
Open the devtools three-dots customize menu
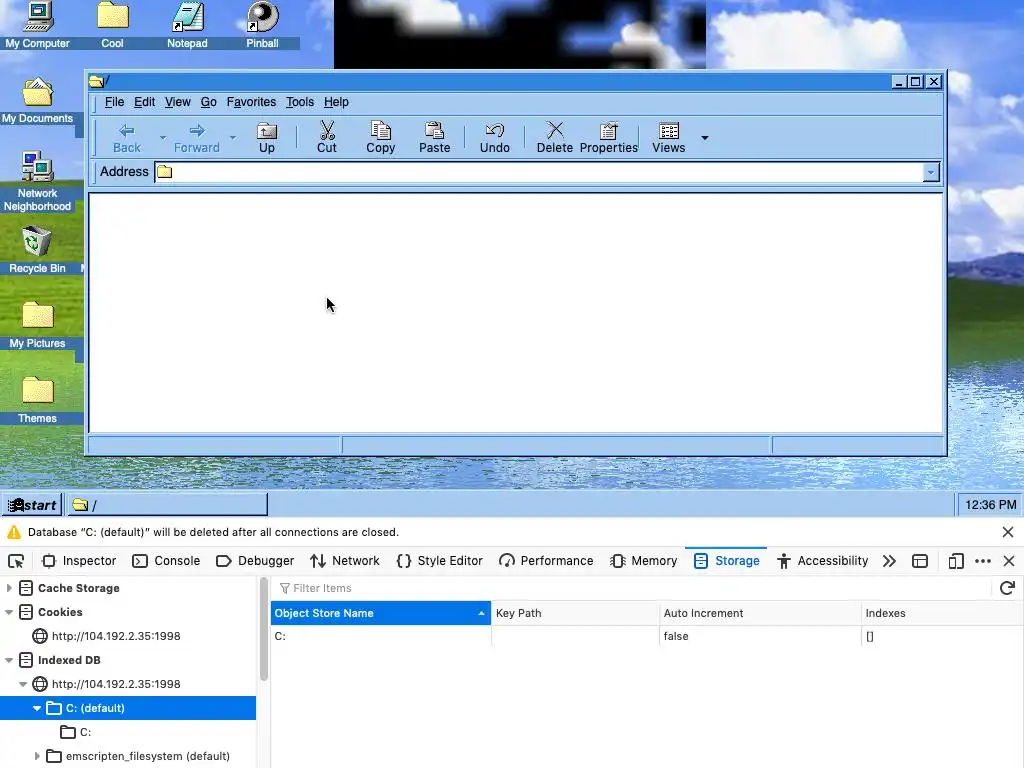click(982, 561)
